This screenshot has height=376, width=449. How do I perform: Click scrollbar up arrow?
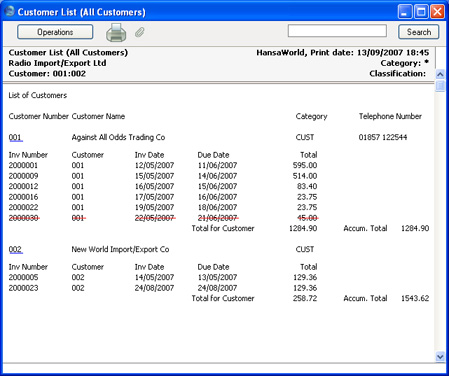click(x=440, y=74)
